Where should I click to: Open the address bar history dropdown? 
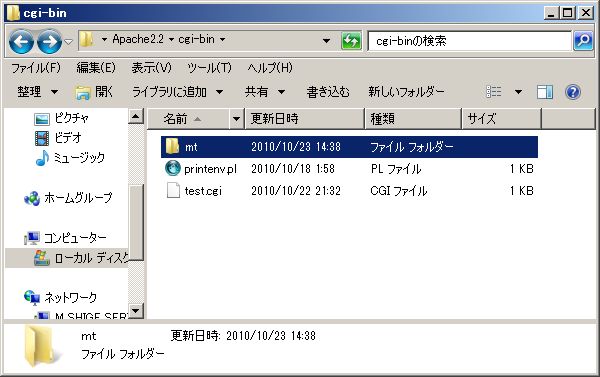[x=326, y=41]
